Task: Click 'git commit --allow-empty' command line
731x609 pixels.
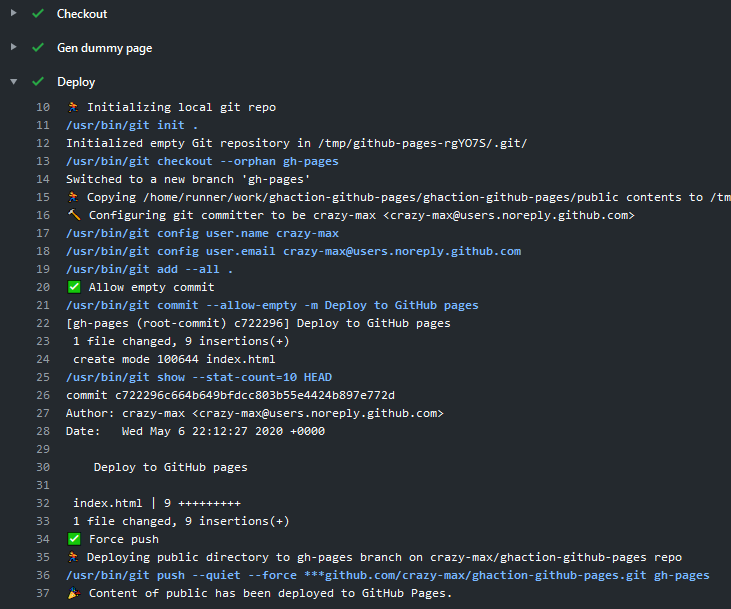Action: (x=272, y=305)
